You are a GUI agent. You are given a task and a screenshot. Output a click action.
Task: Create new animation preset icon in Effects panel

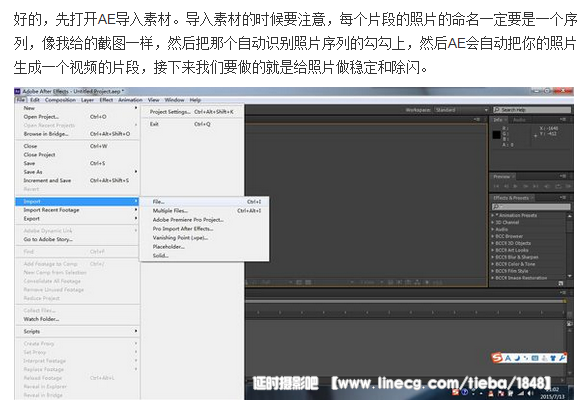coord(561,283)
